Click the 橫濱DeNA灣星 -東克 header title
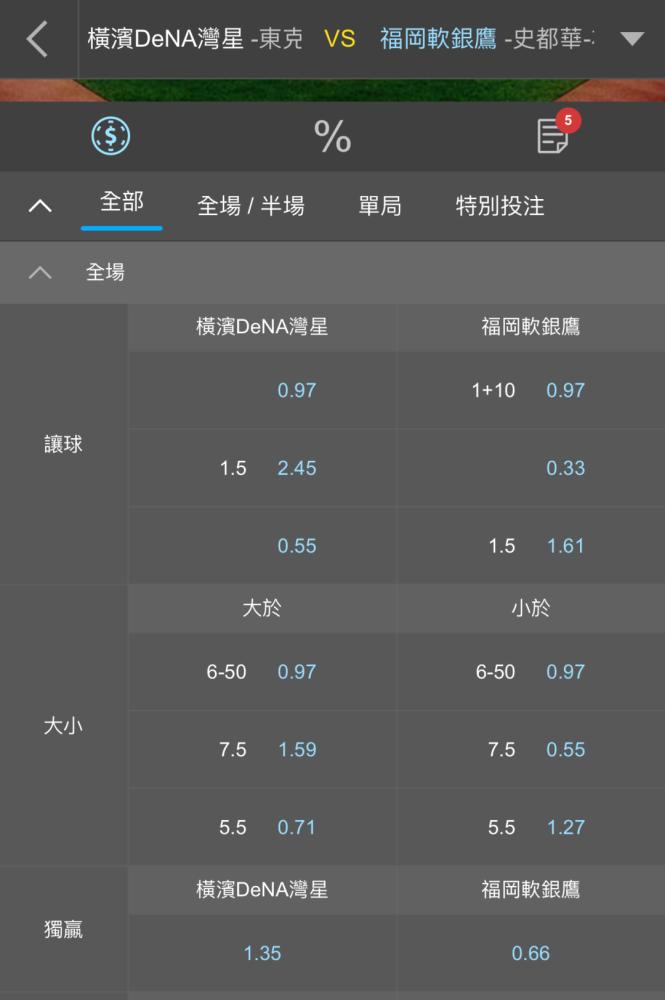The width and height of the screenshot is (665, 1000). click(194, 39)
